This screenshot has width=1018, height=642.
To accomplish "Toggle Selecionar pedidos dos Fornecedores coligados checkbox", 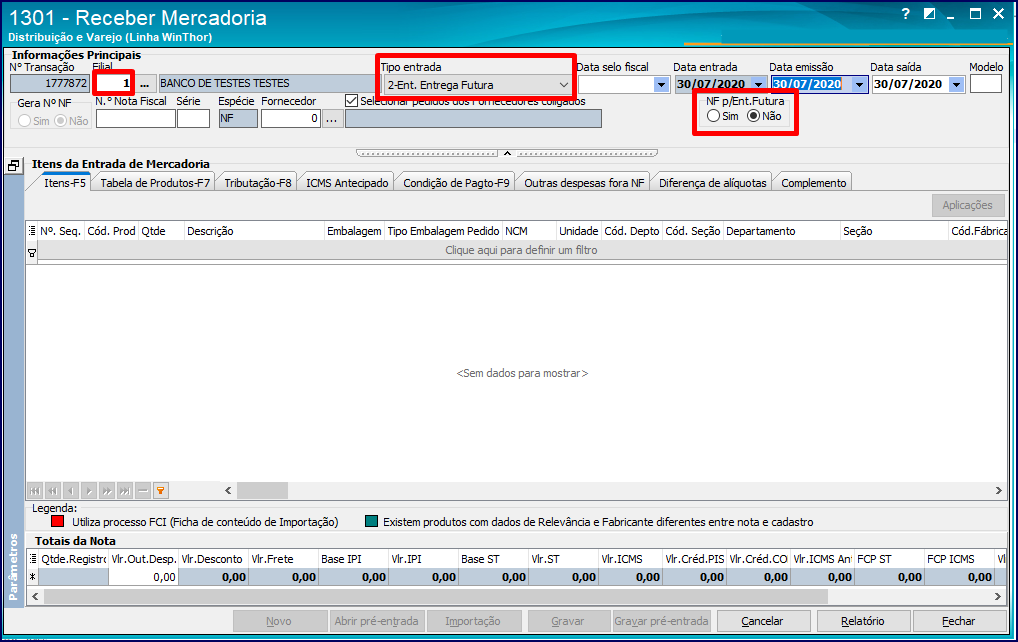I will [352, 101].
